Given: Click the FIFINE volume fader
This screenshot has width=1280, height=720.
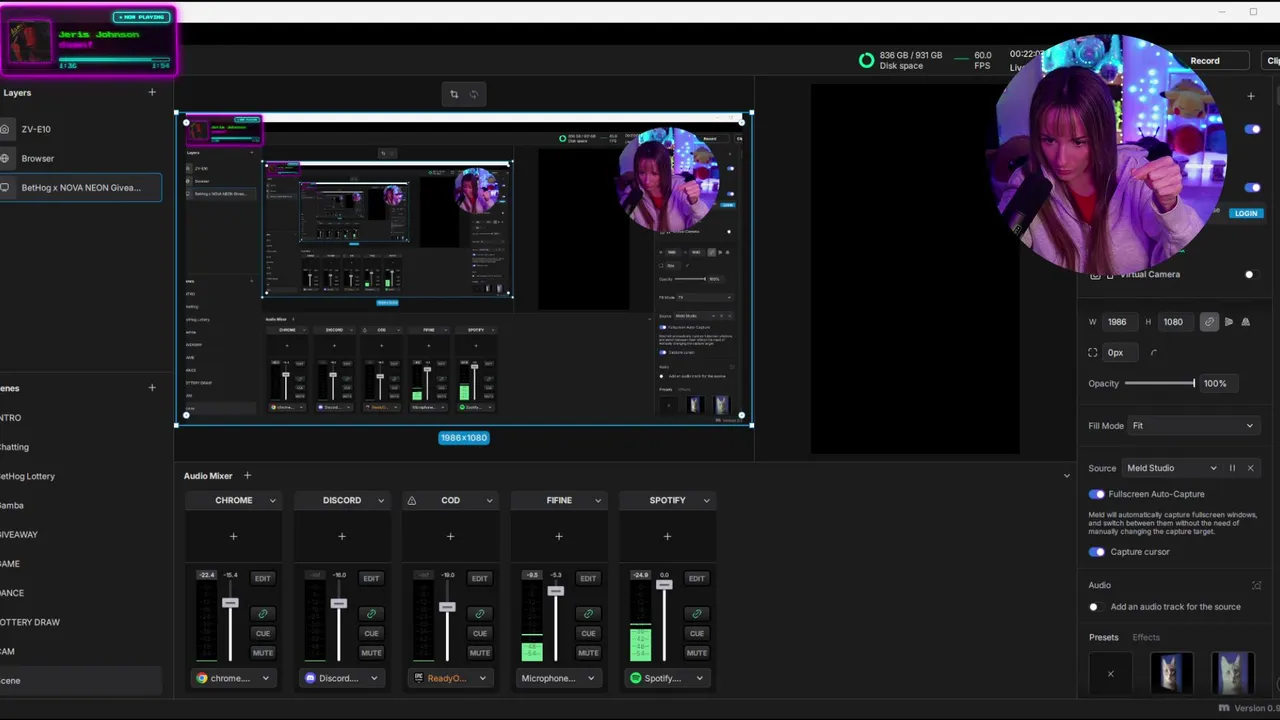Looking at the screenshot, I should [x=555, y=591].
